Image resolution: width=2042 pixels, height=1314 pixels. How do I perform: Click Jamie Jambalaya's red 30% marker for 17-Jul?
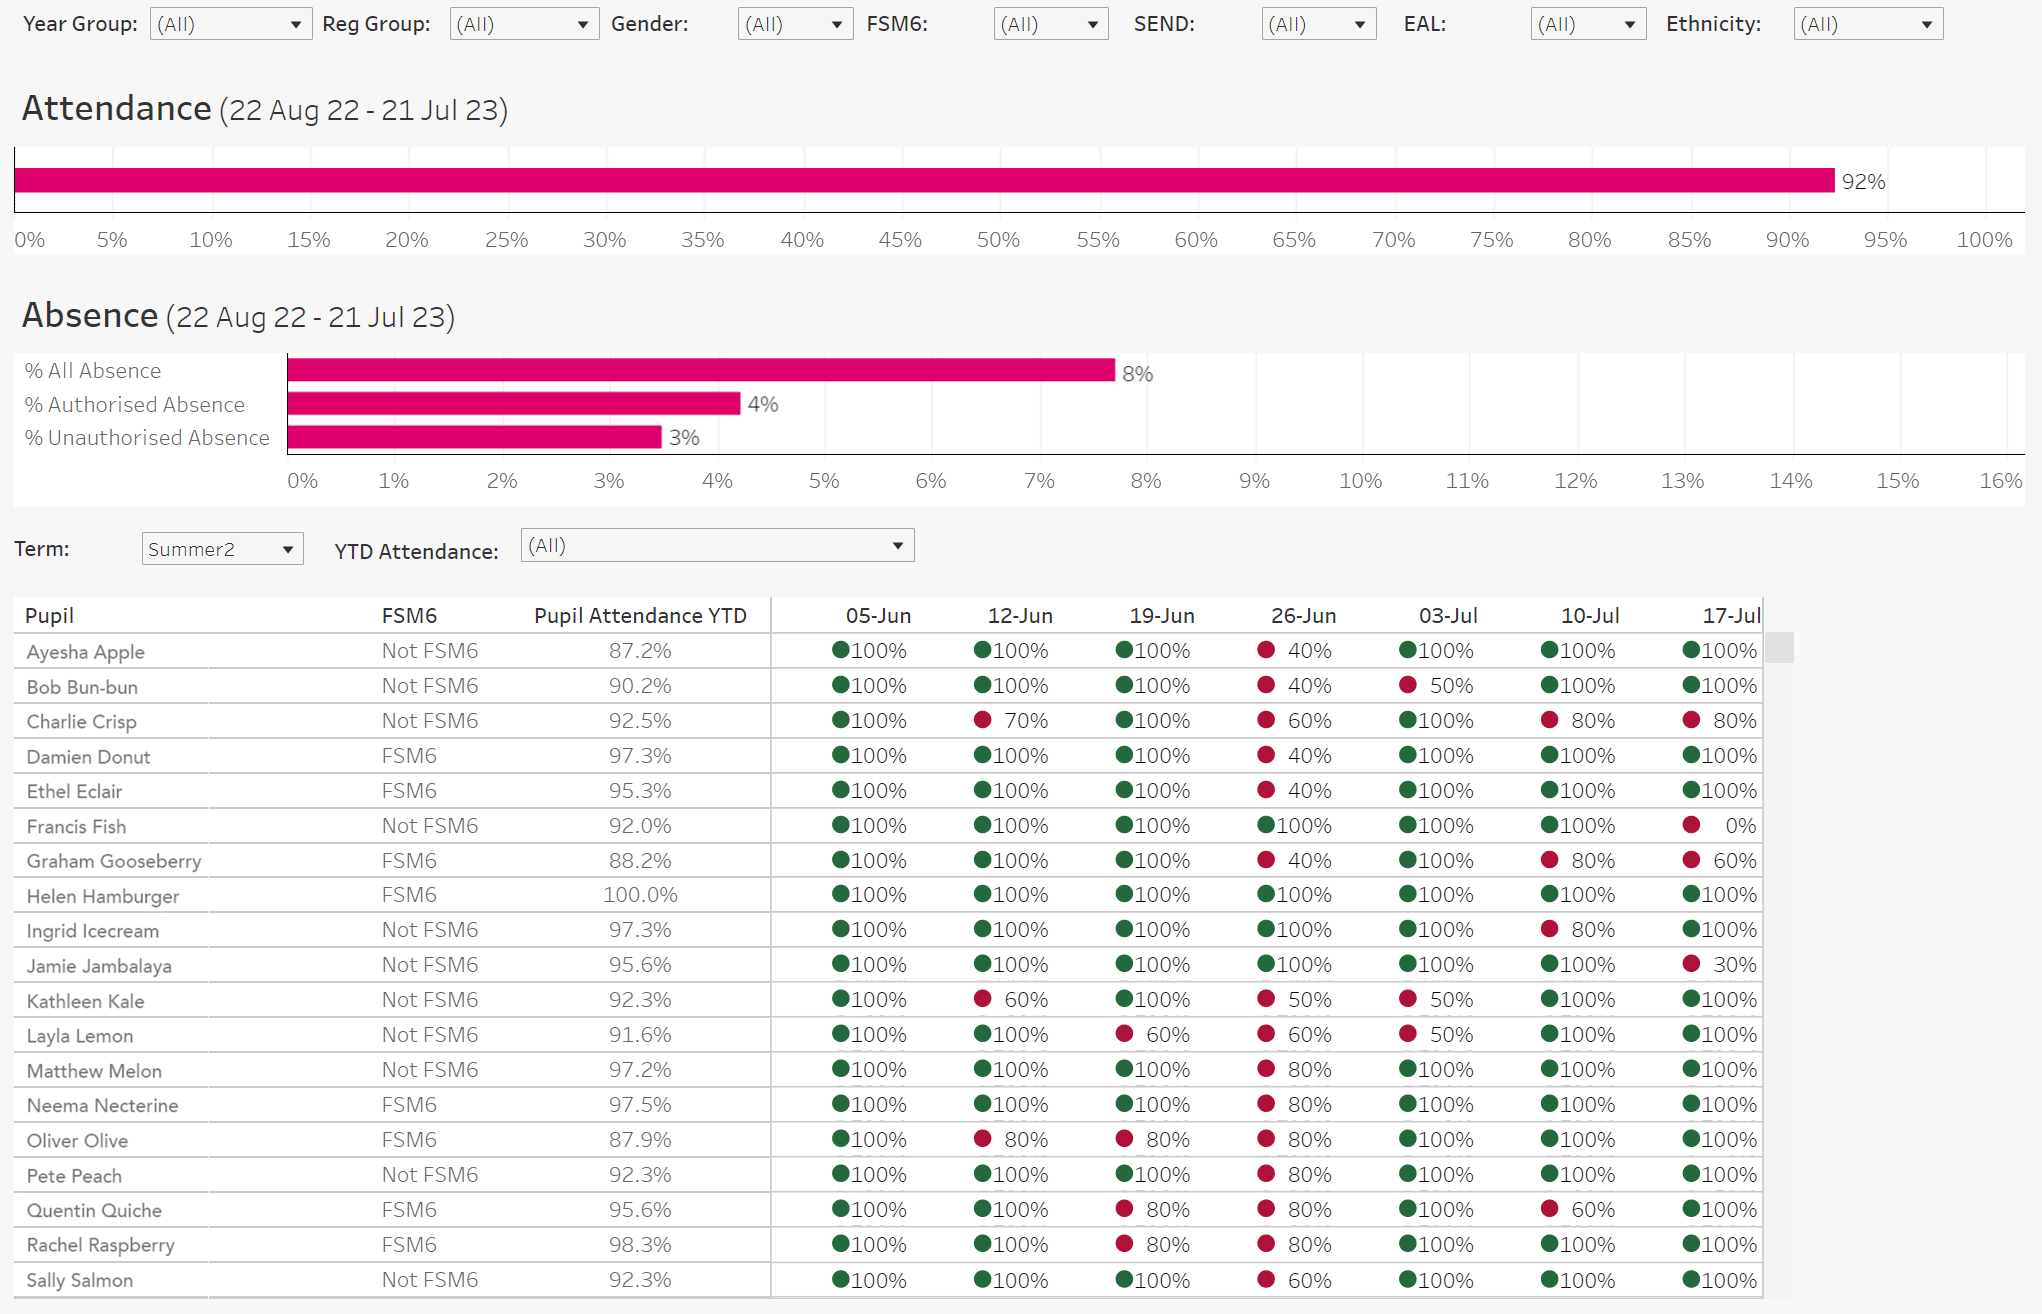pos(1691,964)
